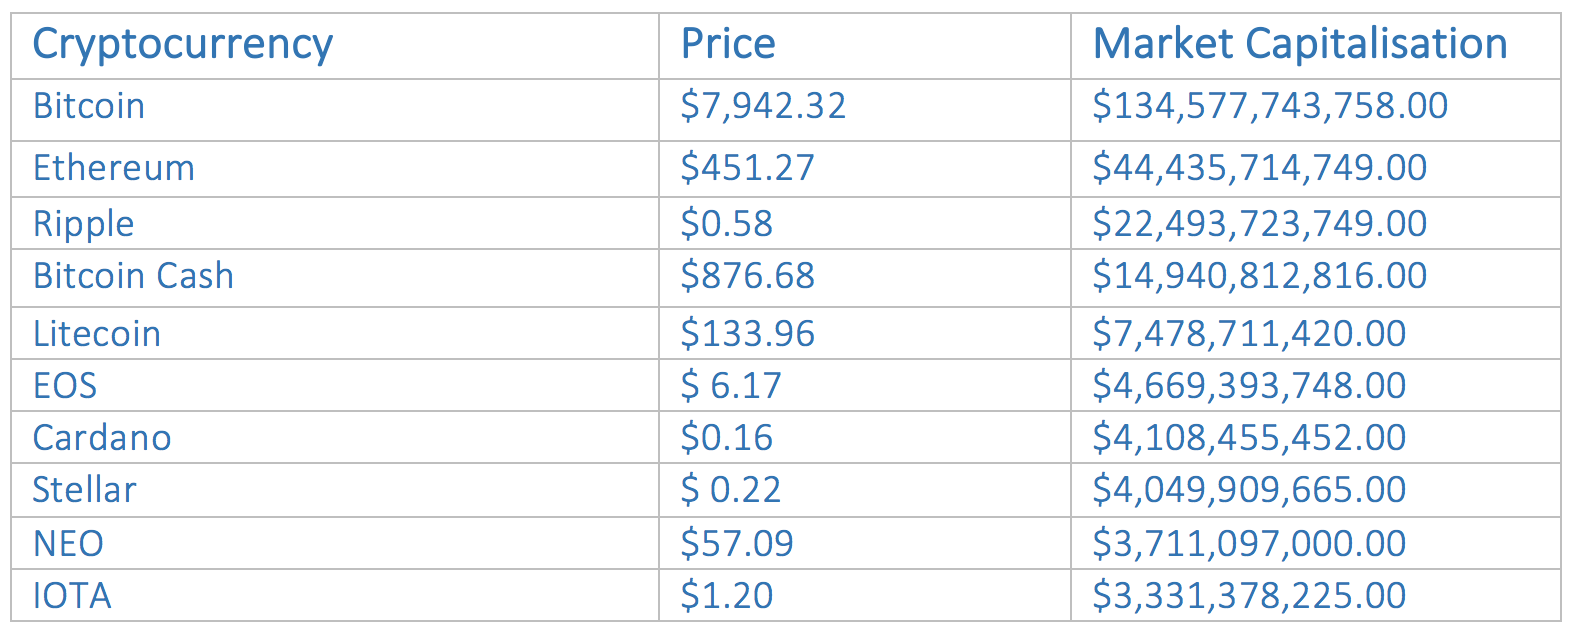Select the Bitcoin Cash cell
This screenshot has width=1584, height=642.
(x=133, y=276)
